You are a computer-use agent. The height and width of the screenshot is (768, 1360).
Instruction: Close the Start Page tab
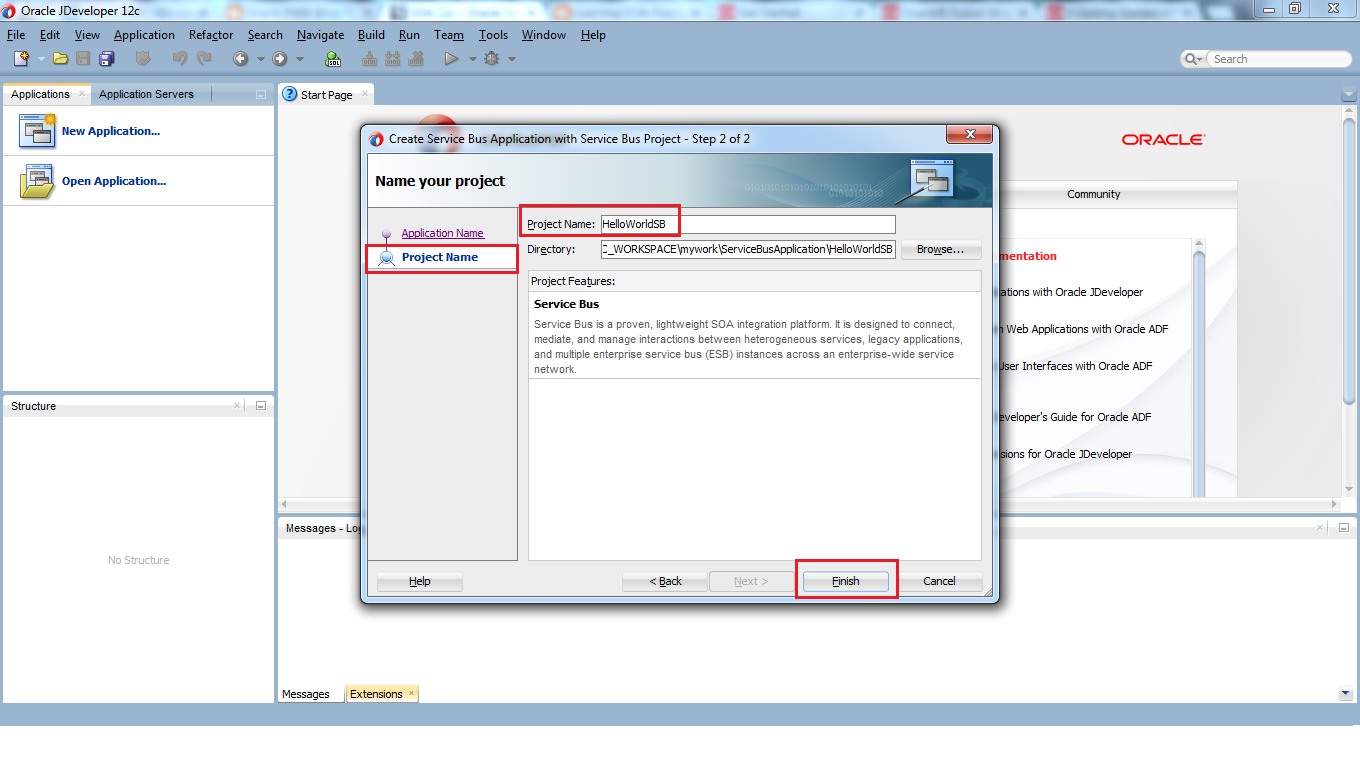pos(365,94)
